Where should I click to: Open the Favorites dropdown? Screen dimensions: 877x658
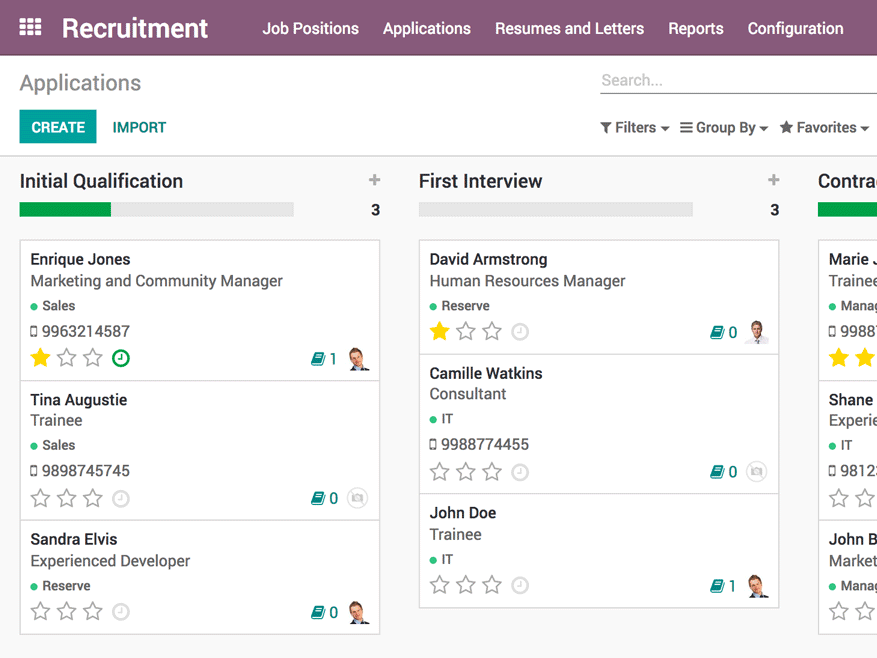point(824,128)
